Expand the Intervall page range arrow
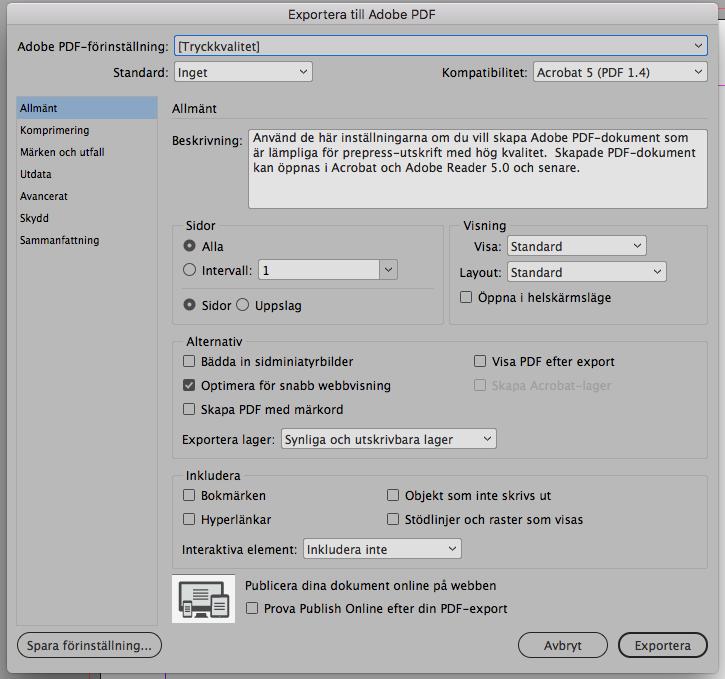Screen dimensions: 725x679 pos(388,269)
